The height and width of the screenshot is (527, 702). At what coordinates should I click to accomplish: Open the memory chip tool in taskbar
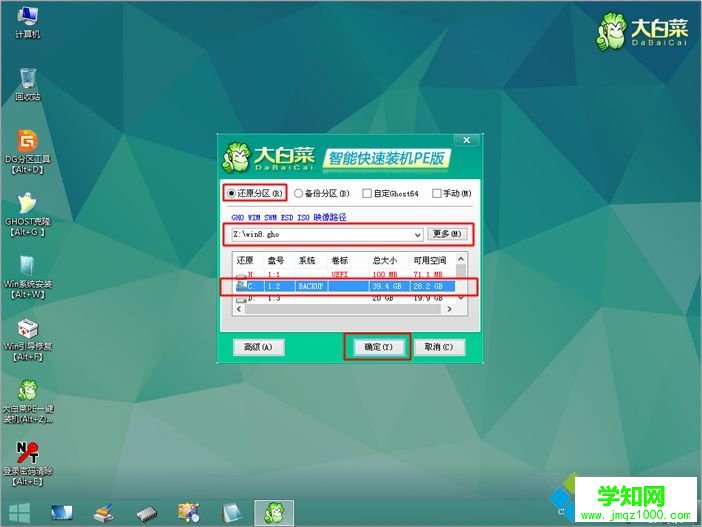click(146, 513)
